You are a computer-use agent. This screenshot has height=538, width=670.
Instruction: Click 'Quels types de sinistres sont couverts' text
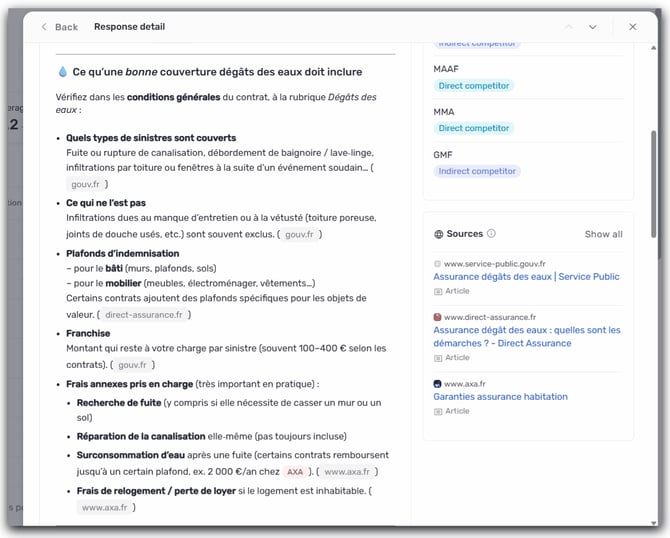tap(151, 138)
